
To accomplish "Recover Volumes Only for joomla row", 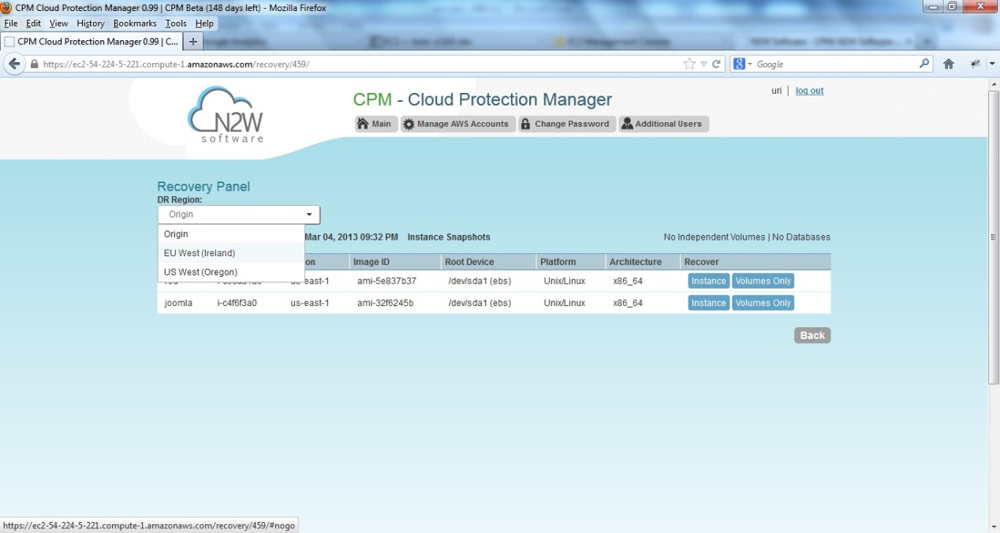I will 763,303.
